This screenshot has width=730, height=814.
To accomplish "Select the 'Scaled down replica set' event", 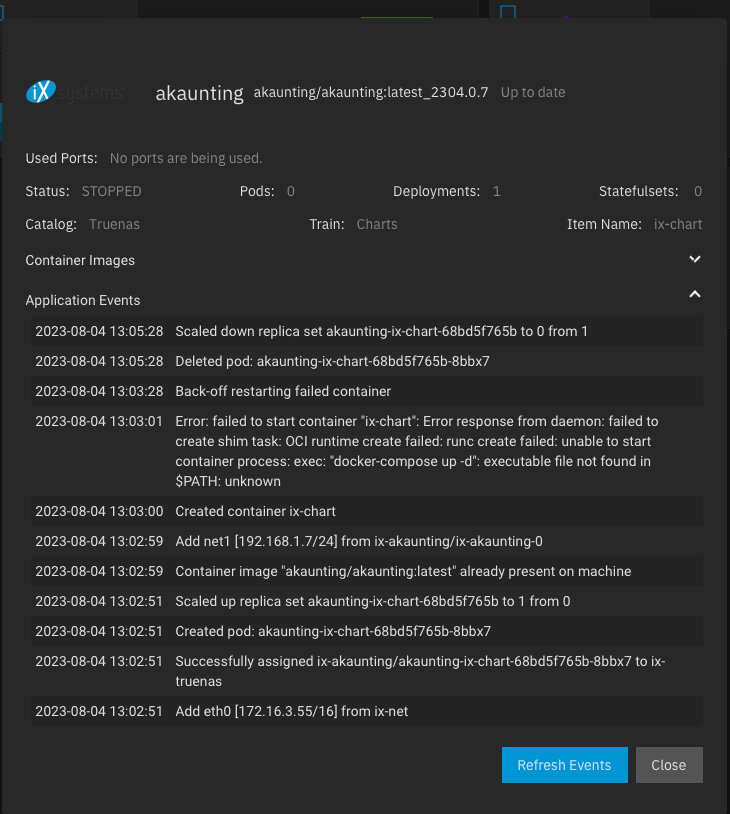I will [367, 331].
